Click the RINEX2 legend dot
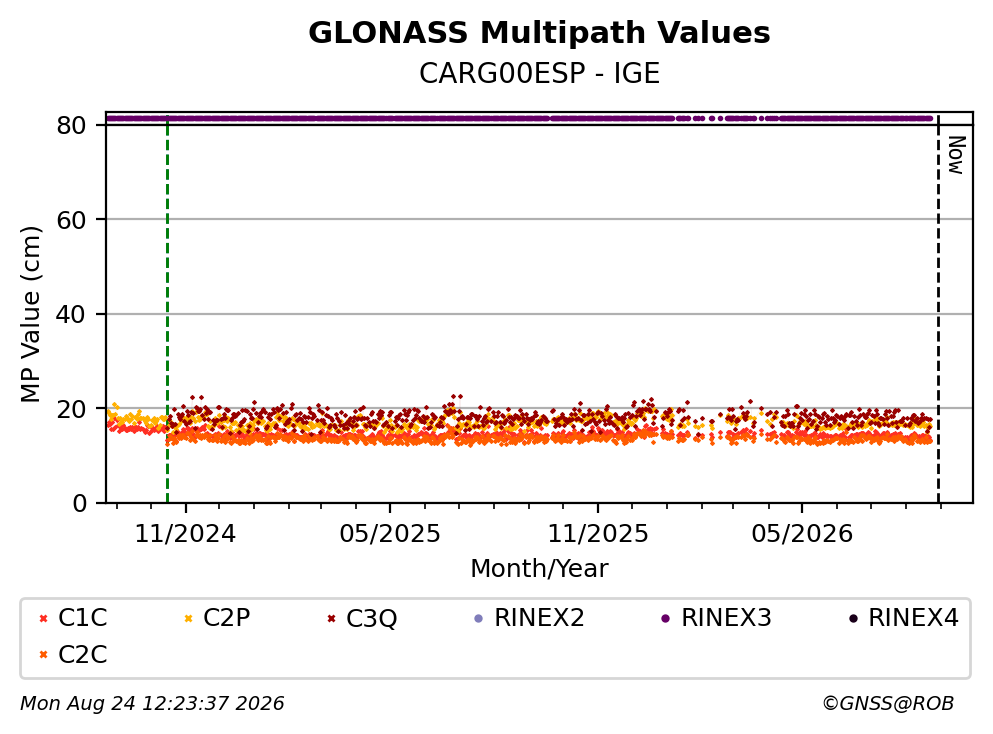993x734 pixels. (479, 619)
